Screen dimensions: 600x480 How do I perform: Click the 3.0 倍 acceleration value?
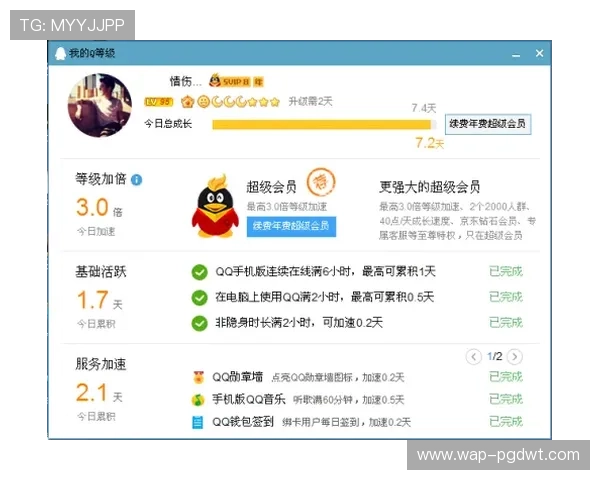pos(99,207)
